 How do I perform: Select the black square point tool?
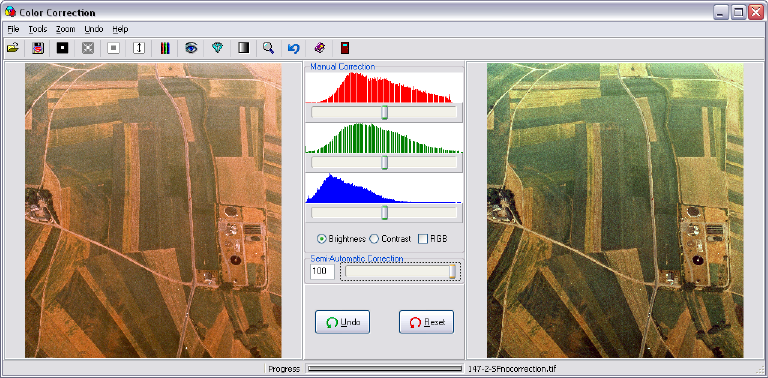coord(62,48)
